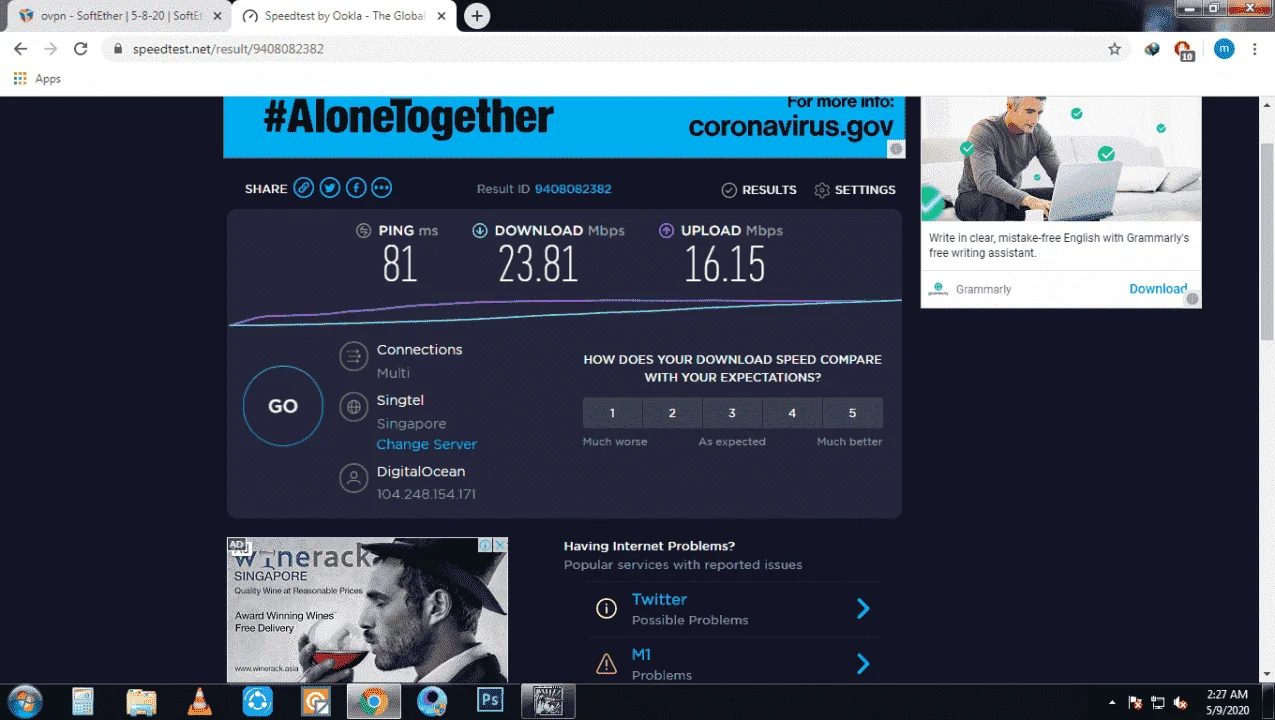Expand M1 problems chevron
Screen dimensions: 1275x720
click(863, 663)
